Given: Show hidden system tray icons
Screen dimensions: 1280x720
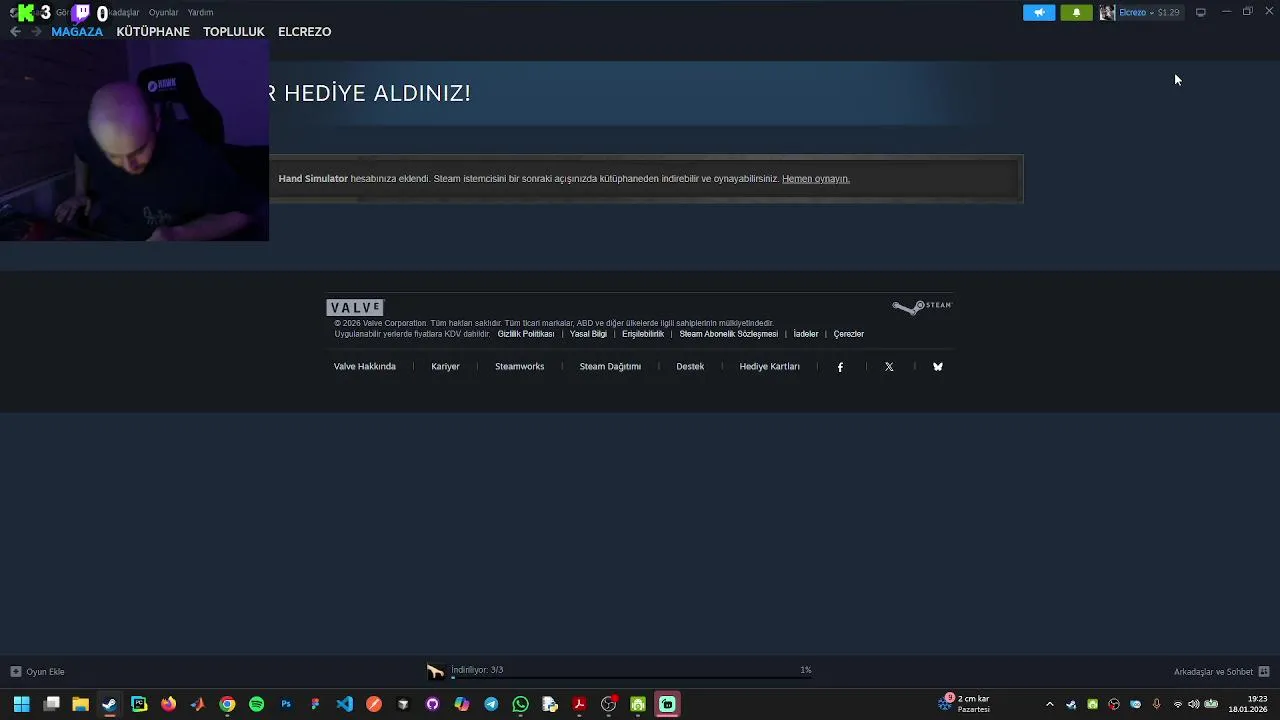Looking at the screenshot, I should [x=1049, y=705].
